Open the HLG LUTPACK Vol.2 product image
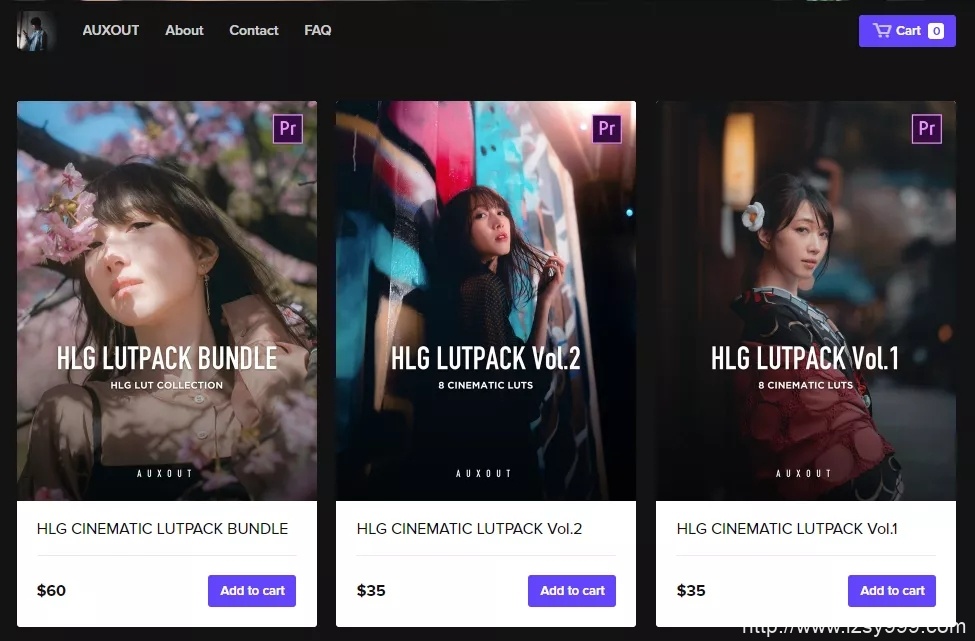Image resolution: width=975 pixels, height=641 pixels. [486, 301]
